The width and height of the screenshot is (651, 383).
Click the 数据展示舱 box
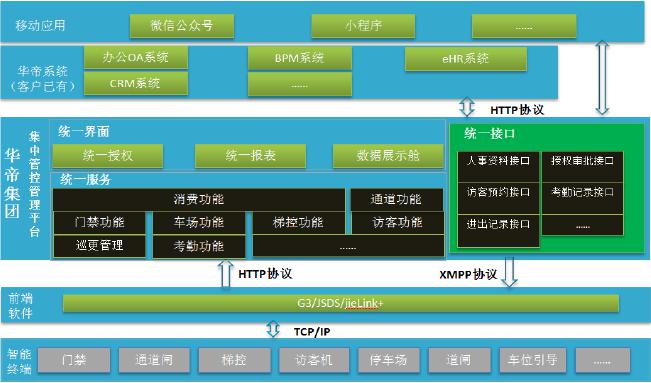[x=388, y=156]
